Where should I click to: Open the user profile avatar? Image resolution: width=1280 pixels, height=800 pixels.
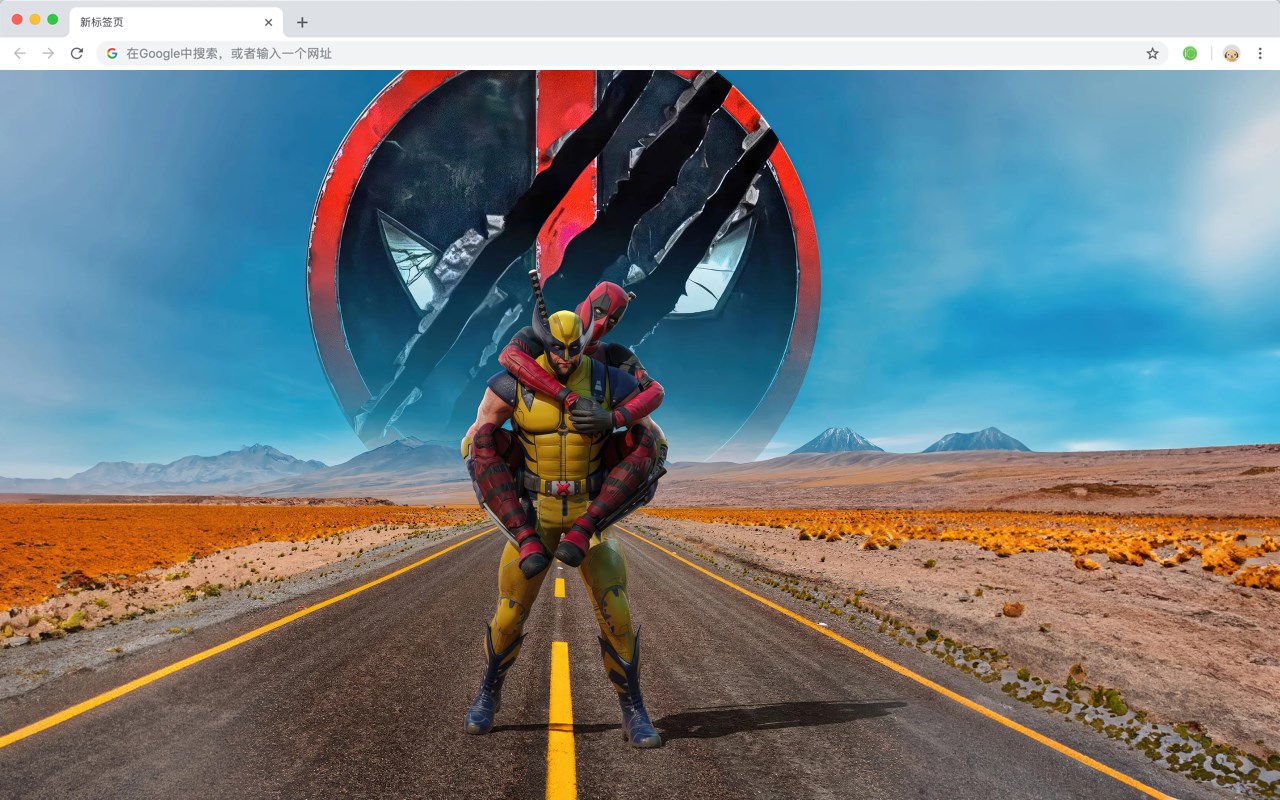[x=1231, y=53]
